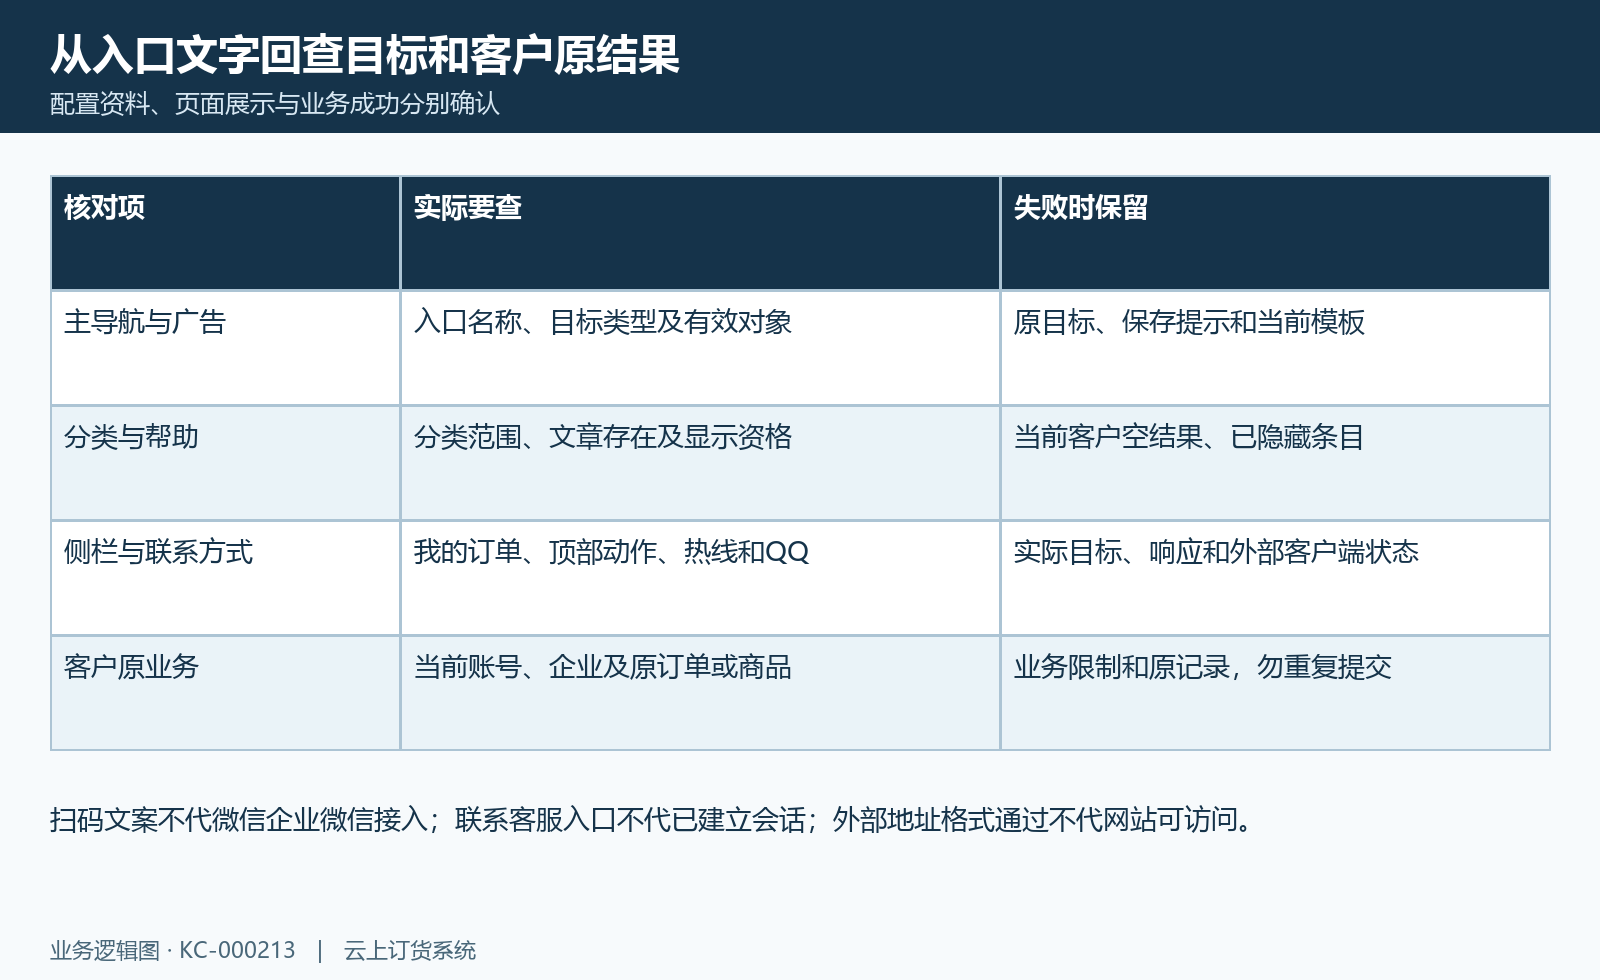Select cell 原目标、保存提示和当前模板
The image size is (1600, 980).
pyautogui.click(x=1275, y=348)
